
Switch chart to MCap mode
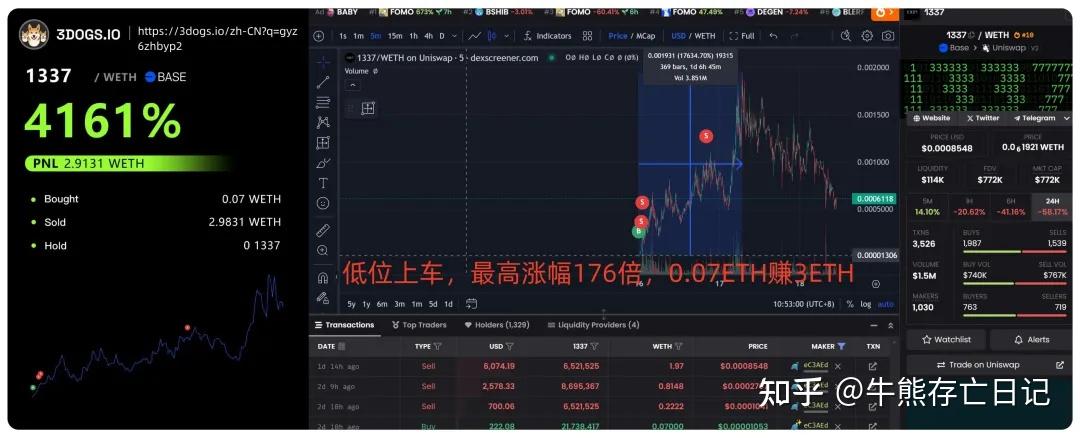pos(646,36)
